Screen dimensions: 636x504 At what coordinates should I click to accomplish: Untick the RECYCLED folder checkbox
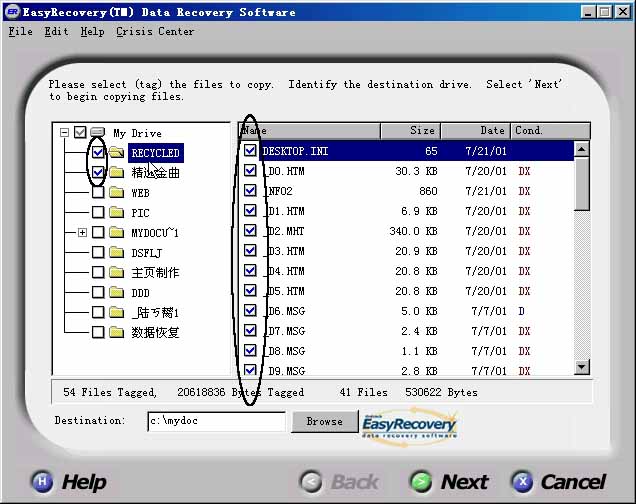tap(98, 152)
